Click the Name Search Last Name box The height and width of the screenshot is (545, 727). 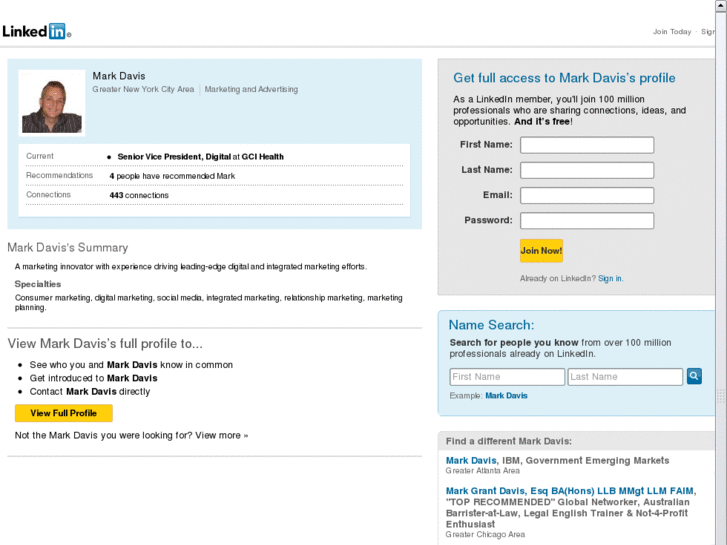click(625, 377)
